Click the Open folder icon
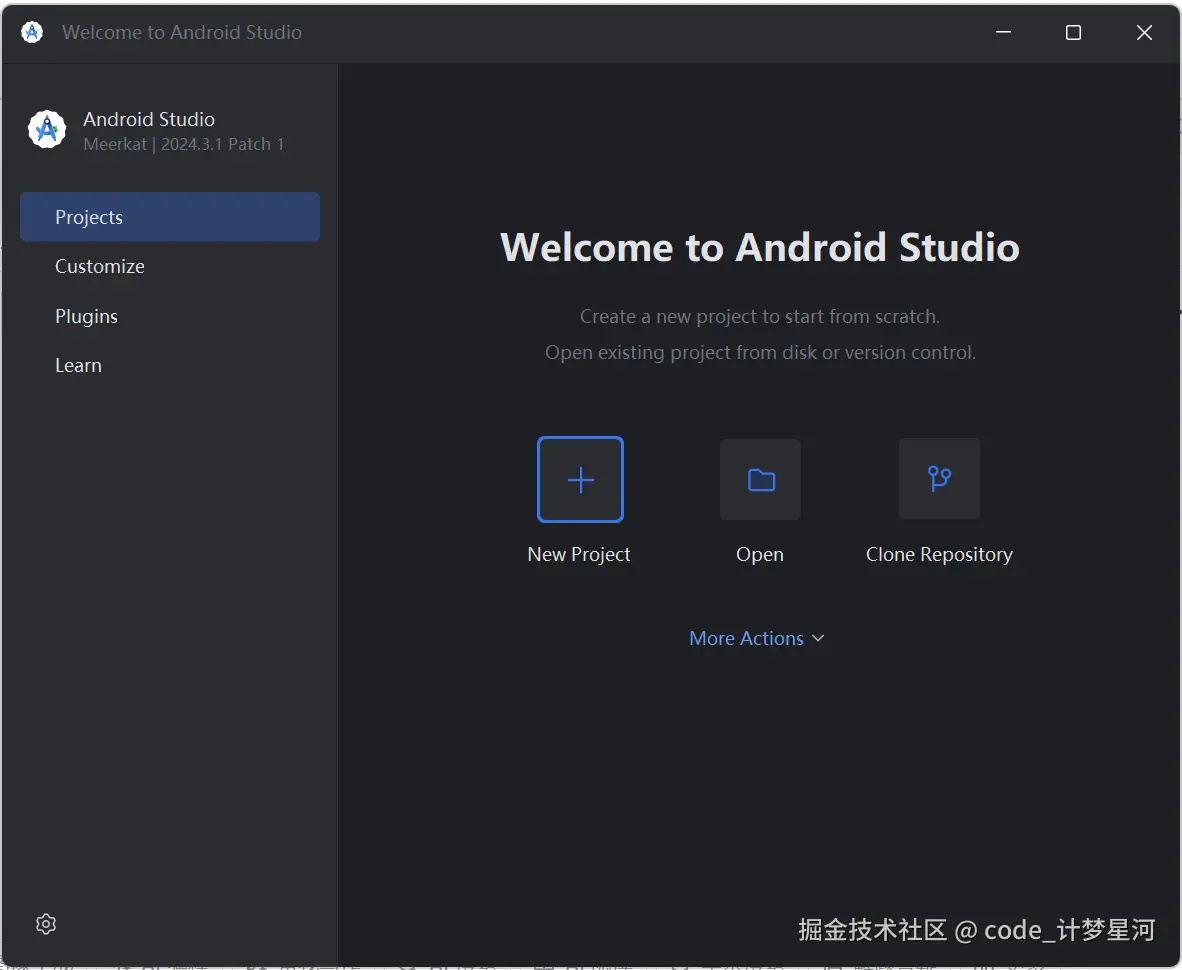Viewport: 1182px width, 970px height. click(760, 479)
